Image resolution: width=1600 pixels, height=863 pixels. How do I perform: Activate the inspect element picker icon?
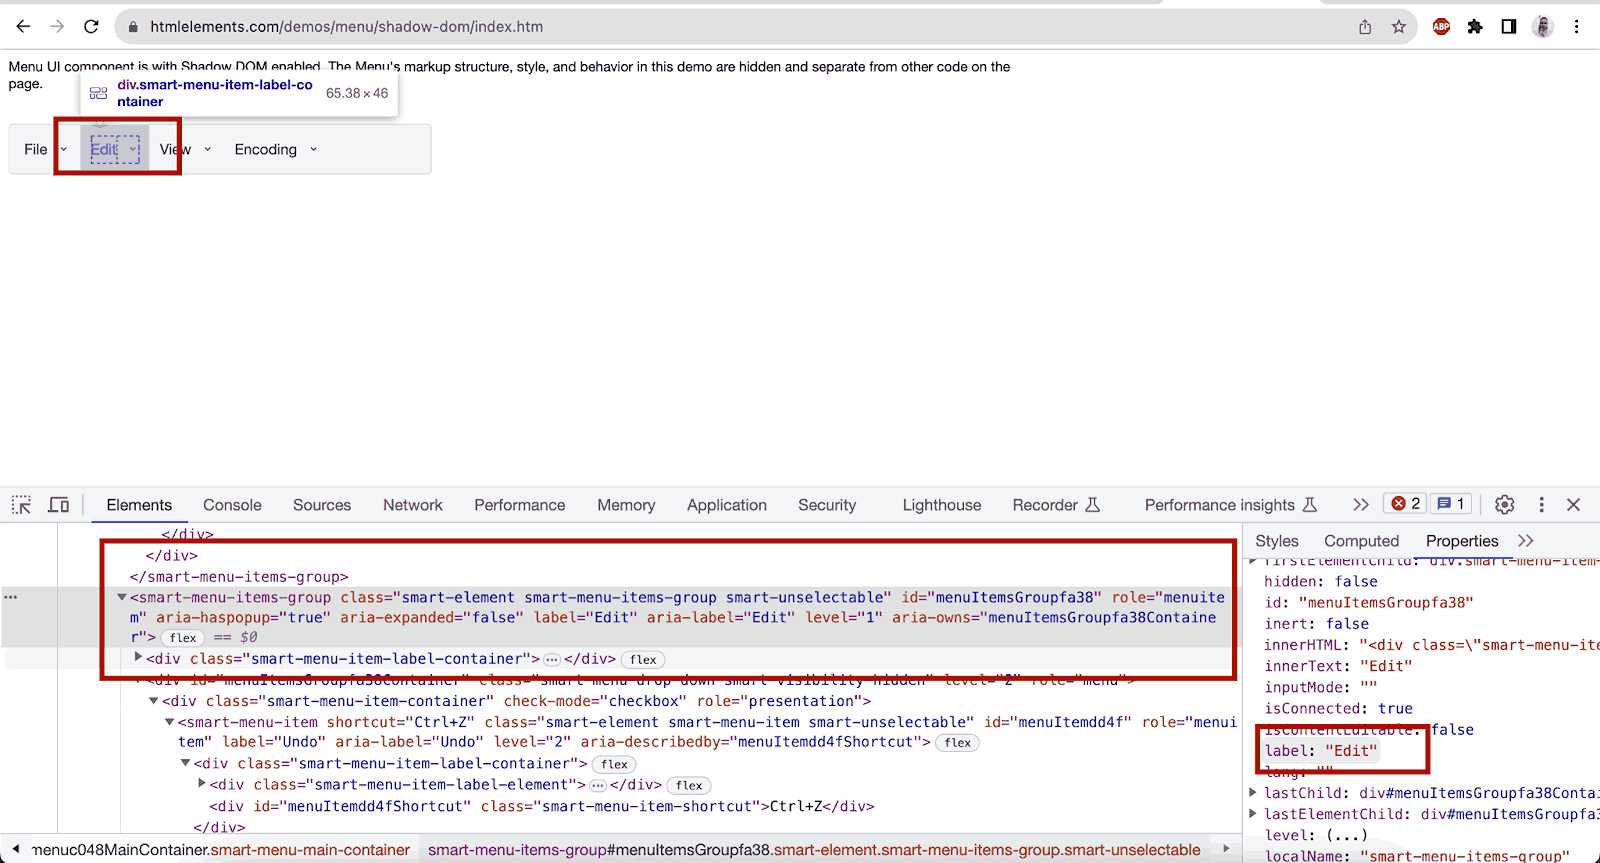[x=21, y=505]
